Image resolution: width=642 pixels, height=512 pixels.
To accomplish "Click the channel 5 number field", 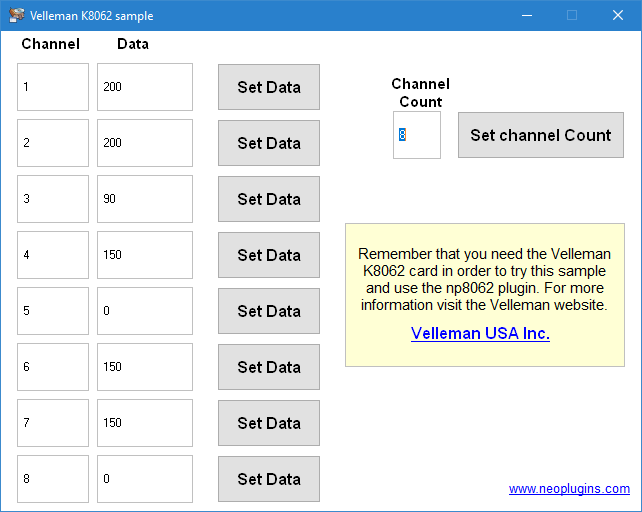I will tap(53, 311).
